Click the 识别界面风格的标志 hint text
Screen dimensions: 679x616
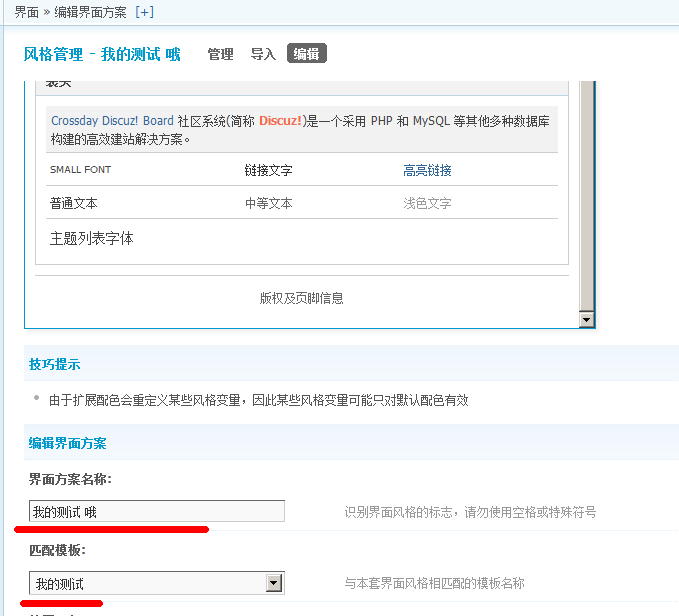coord(470,512)
